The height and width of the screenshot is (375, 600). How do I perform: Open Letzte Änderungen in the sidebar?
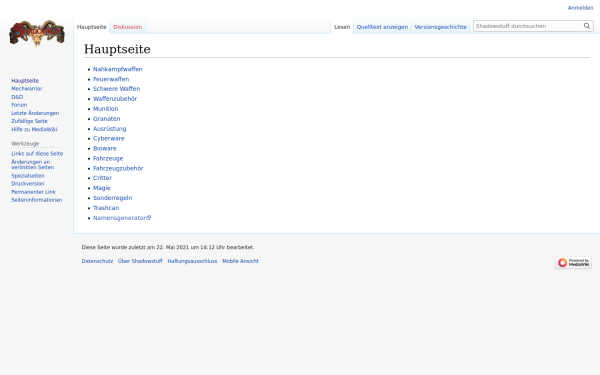coord(35,113)
